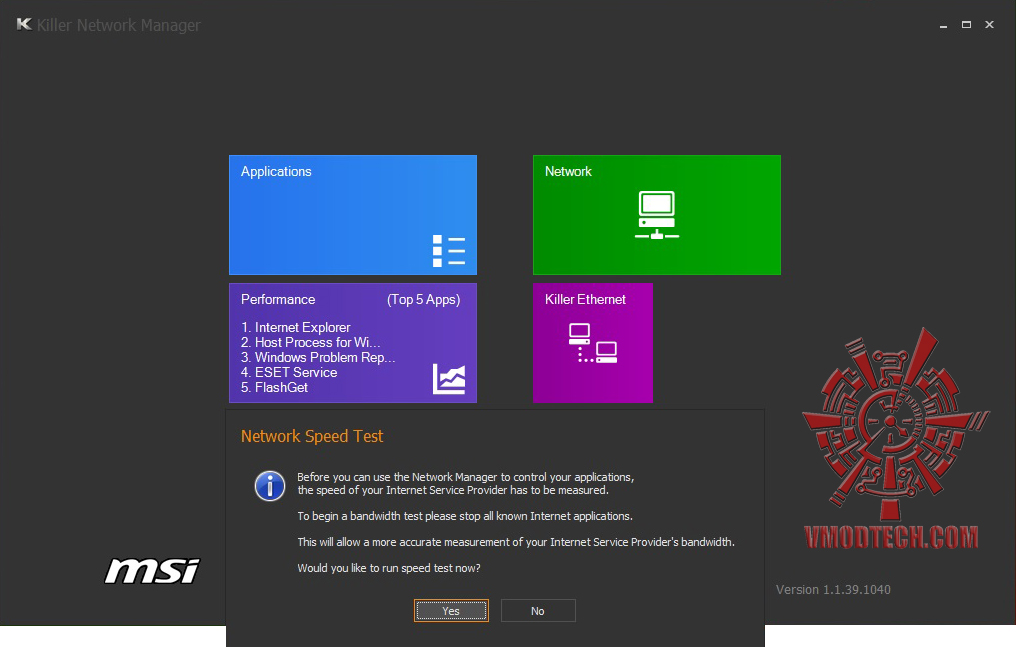This screenshot has width=1016, height=647.
Task: Select 'FlashGet' entry
Action: (274, 387)
